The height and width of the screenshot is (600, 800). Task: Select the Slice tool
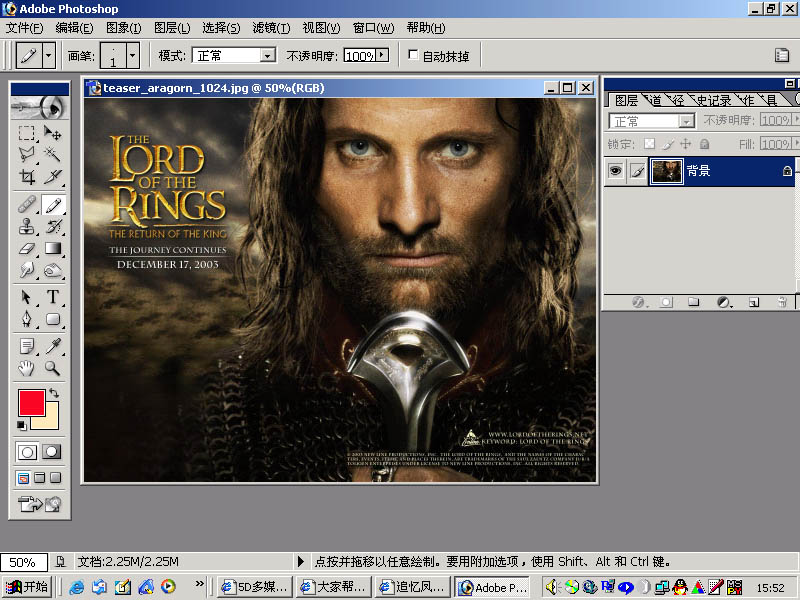[x=53, y=177]
